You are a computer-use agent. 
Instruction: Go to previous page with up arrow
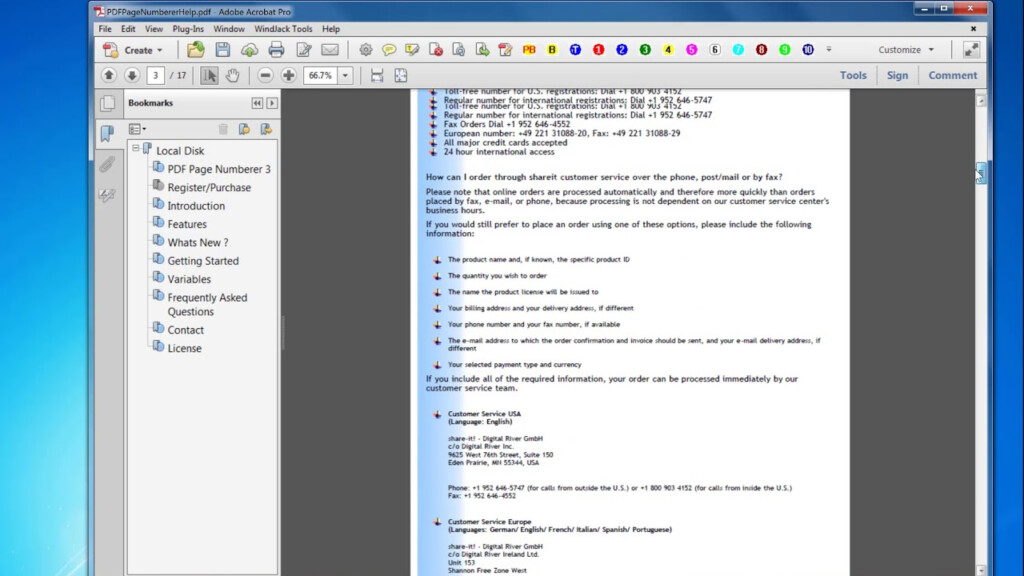pos(109,75)
